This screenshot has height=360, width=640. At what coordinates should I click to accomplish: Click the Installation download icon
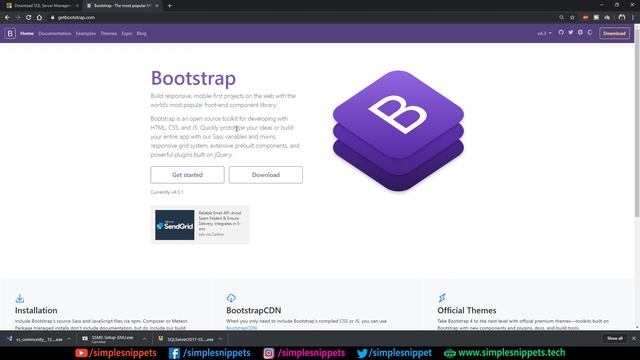coord(20,298)
